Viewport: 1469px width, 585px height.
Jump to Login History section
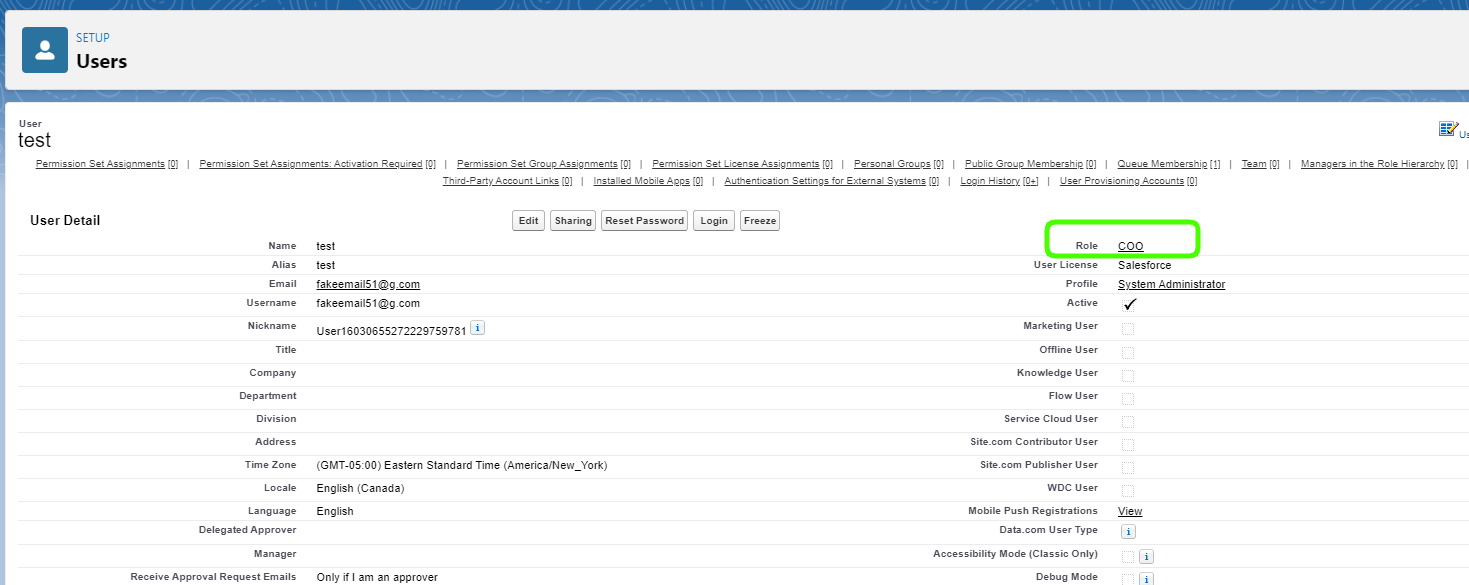tap(1000, 181)
